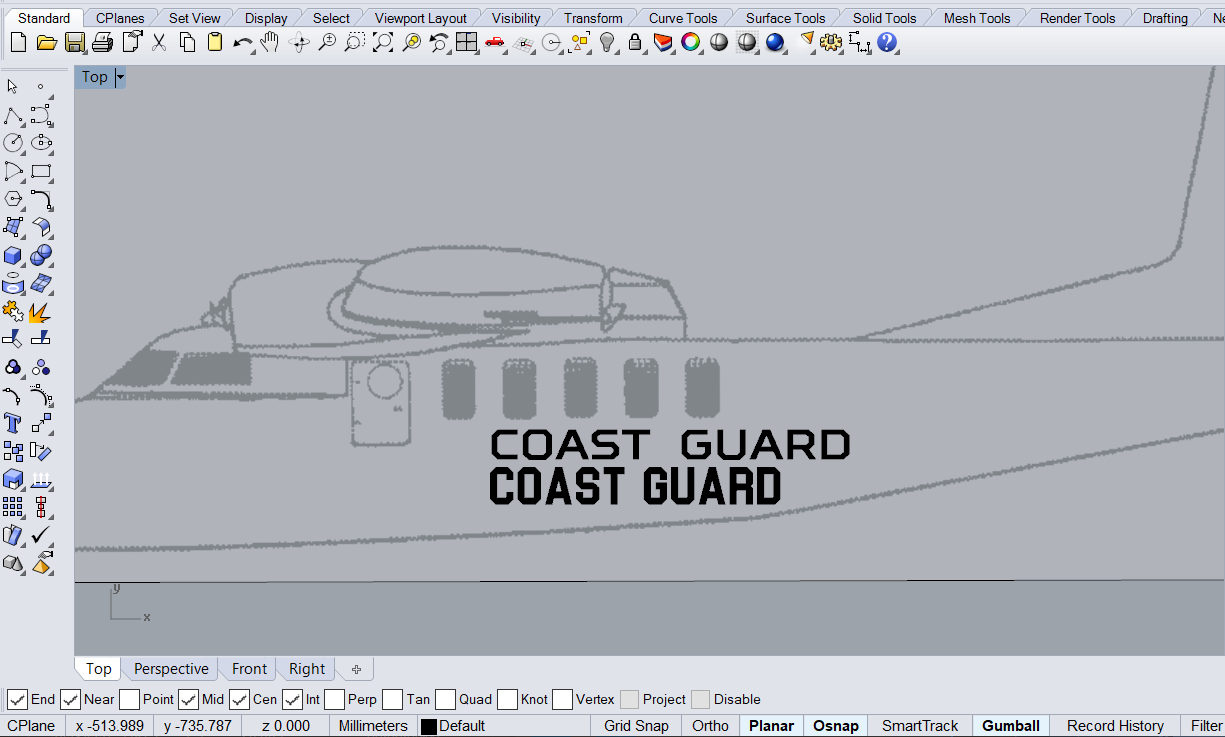Image resolution: width=1225 pixels, height=737 pixels.
Task: Select the Box solid tool
Action: (x=13, y=256)
